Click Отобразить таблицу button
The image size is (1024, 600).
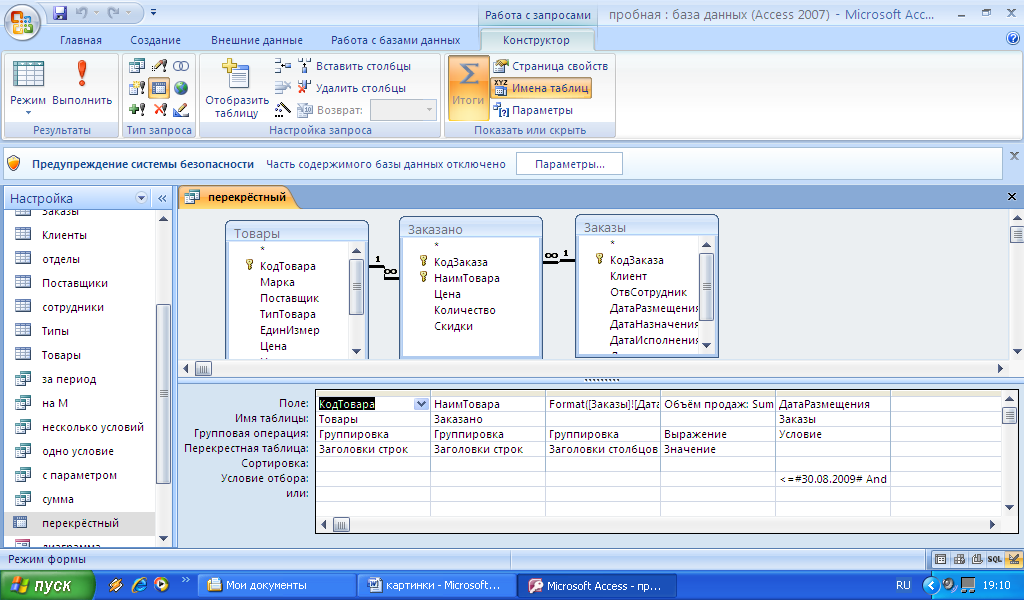pos(236,88)
